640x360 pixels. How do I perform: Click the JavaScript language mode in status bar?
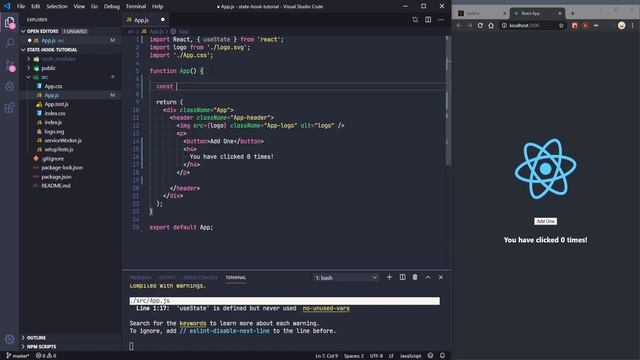click(410, 356)
